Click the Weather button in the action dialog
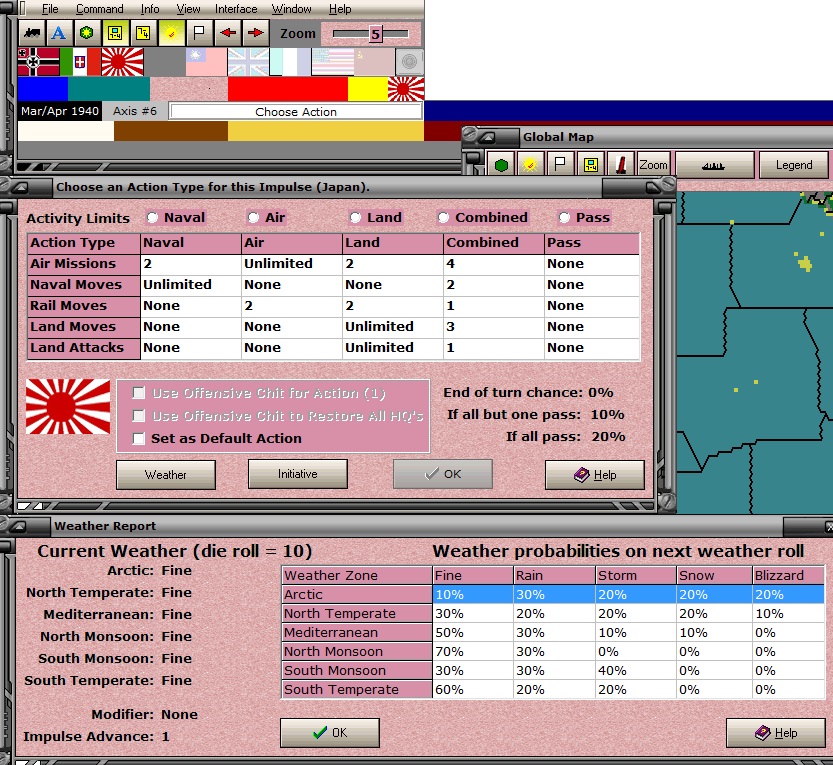Screen dimensions: 833x765 point(166,474)
